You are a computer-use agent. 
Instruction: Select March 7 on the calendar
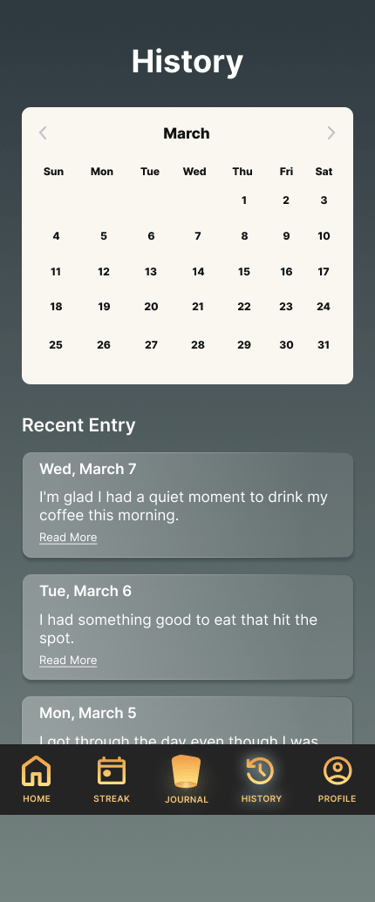point(197,236)
